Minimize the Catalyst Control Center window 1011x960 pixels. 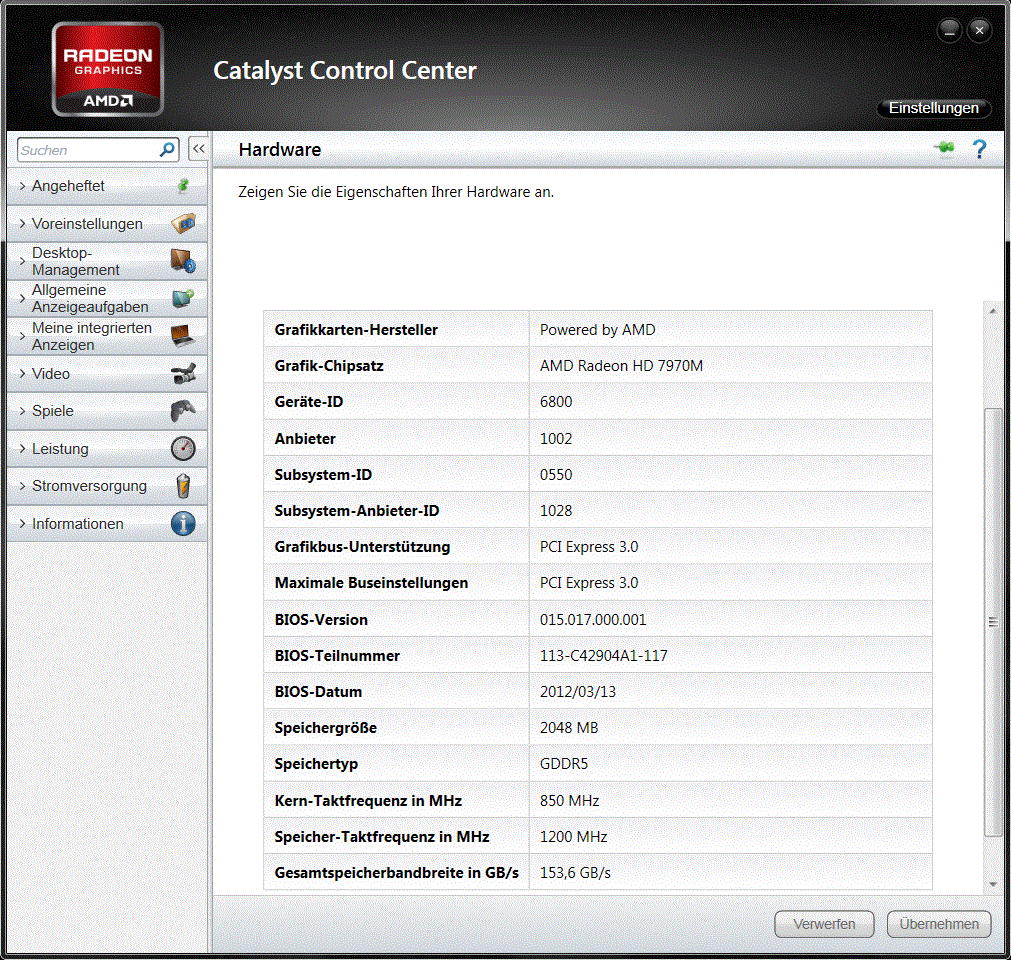[949, 30]
